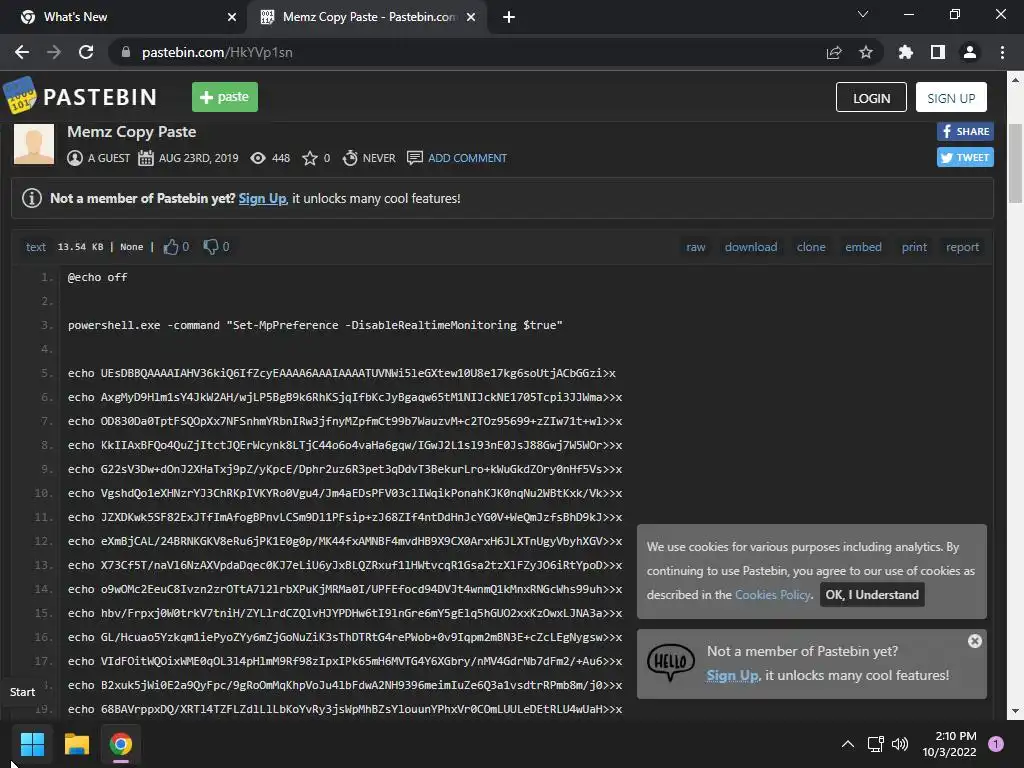
Task: Click the browser forward arrow
Action: (54, 52)
